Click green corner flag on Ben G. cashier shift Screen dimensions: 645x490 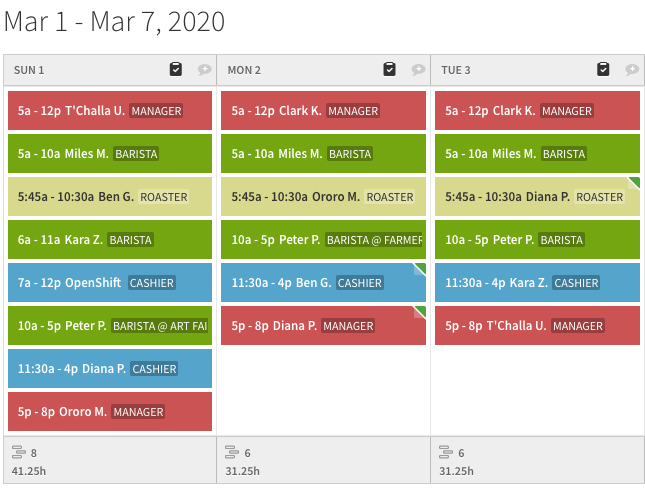tap(420, 269)
